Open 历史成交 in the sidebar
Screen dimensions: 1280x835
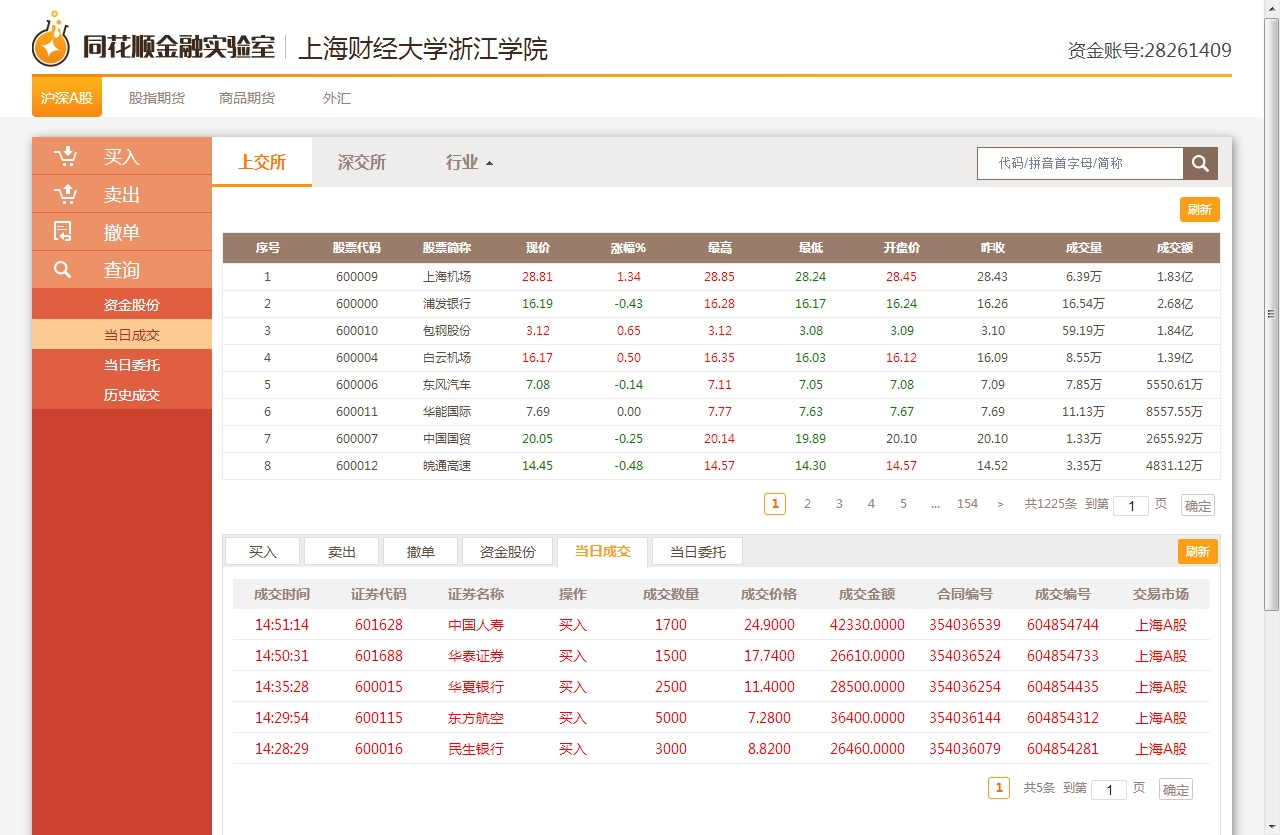coord(132,395)
